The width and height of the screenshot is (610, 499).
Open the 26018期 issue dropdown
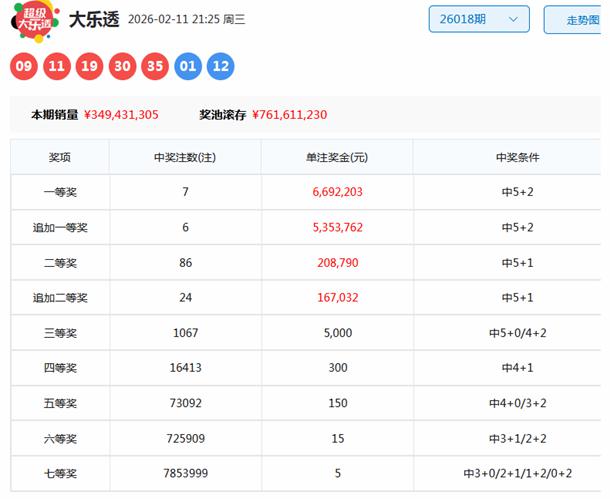point(479,19)
